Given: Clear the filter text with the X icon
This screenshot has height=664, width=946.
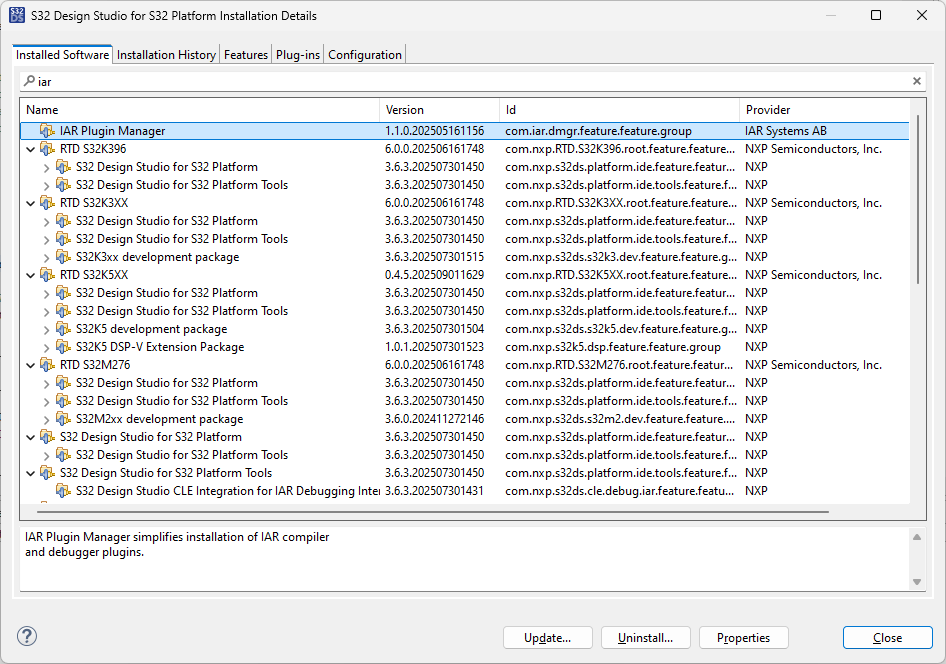Looking at the screenshot, I should (916, 81).
